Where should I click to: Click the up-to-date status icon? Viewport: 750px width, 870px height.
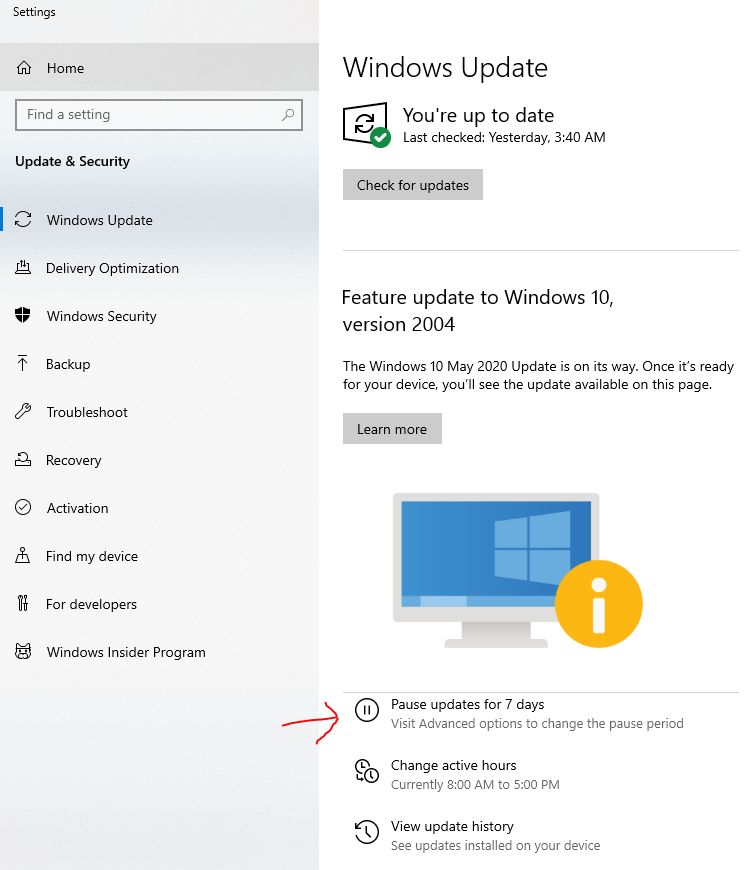[365, 126]
